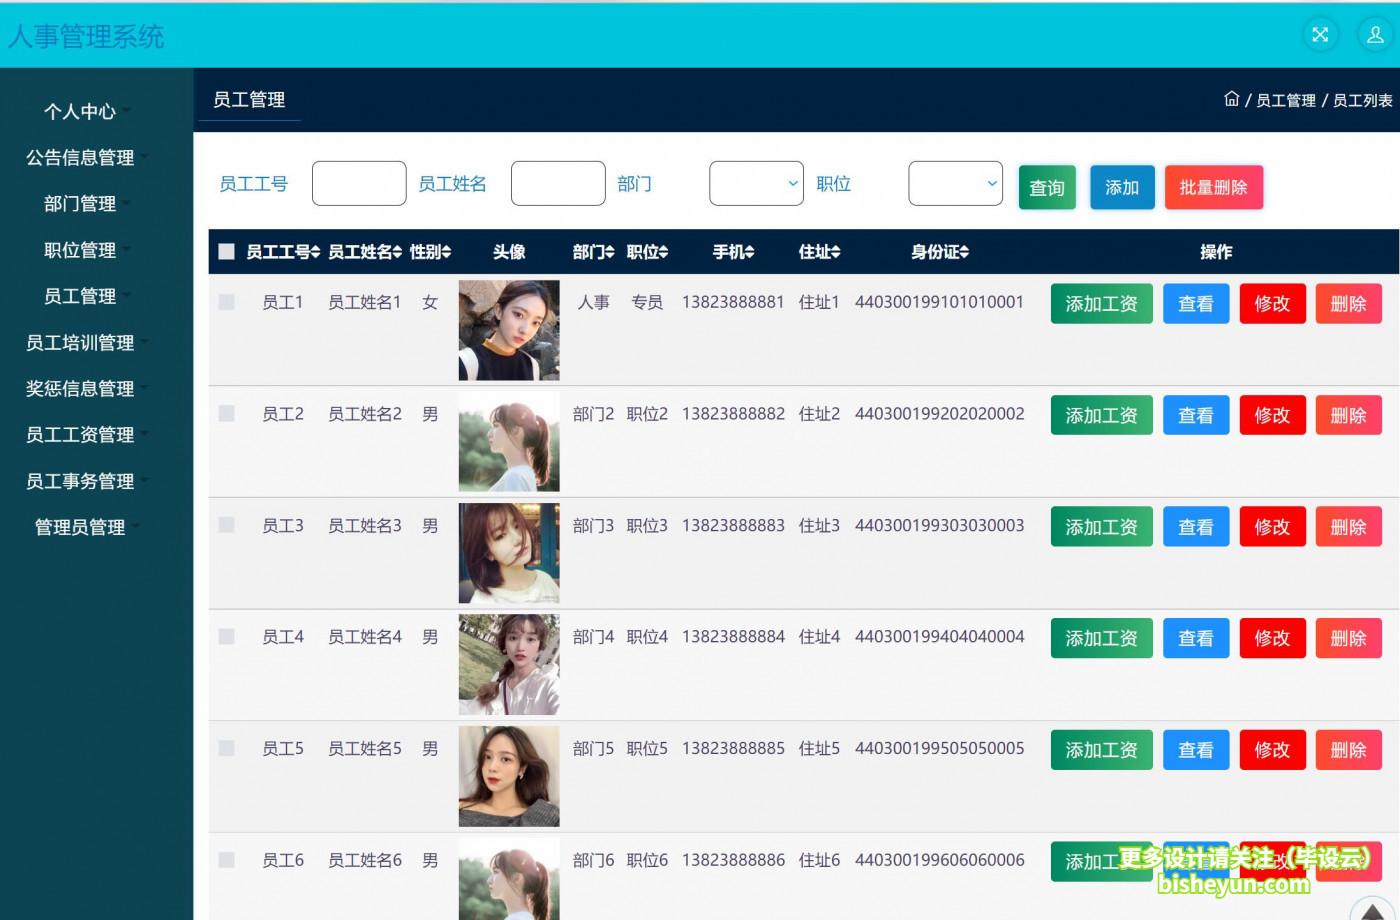Sort by 手机 column sort icon
This screenshot has width=1400, height=920.
749,252
